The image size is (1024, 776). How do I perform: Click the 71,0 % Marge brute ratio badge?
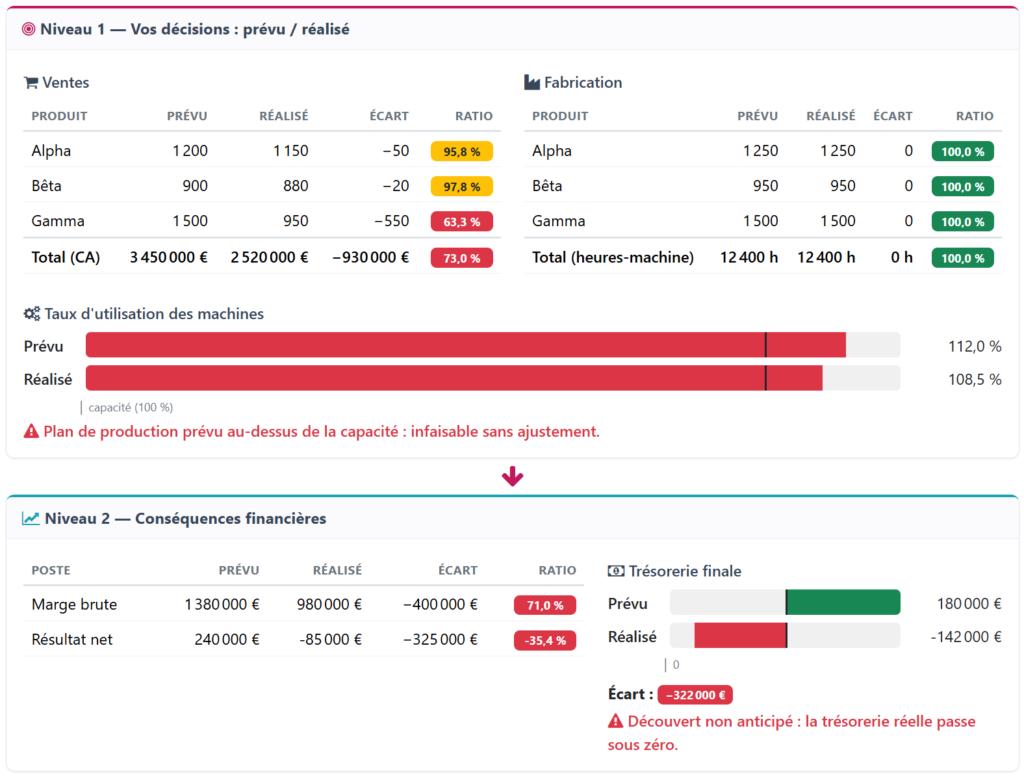point(545,606)
